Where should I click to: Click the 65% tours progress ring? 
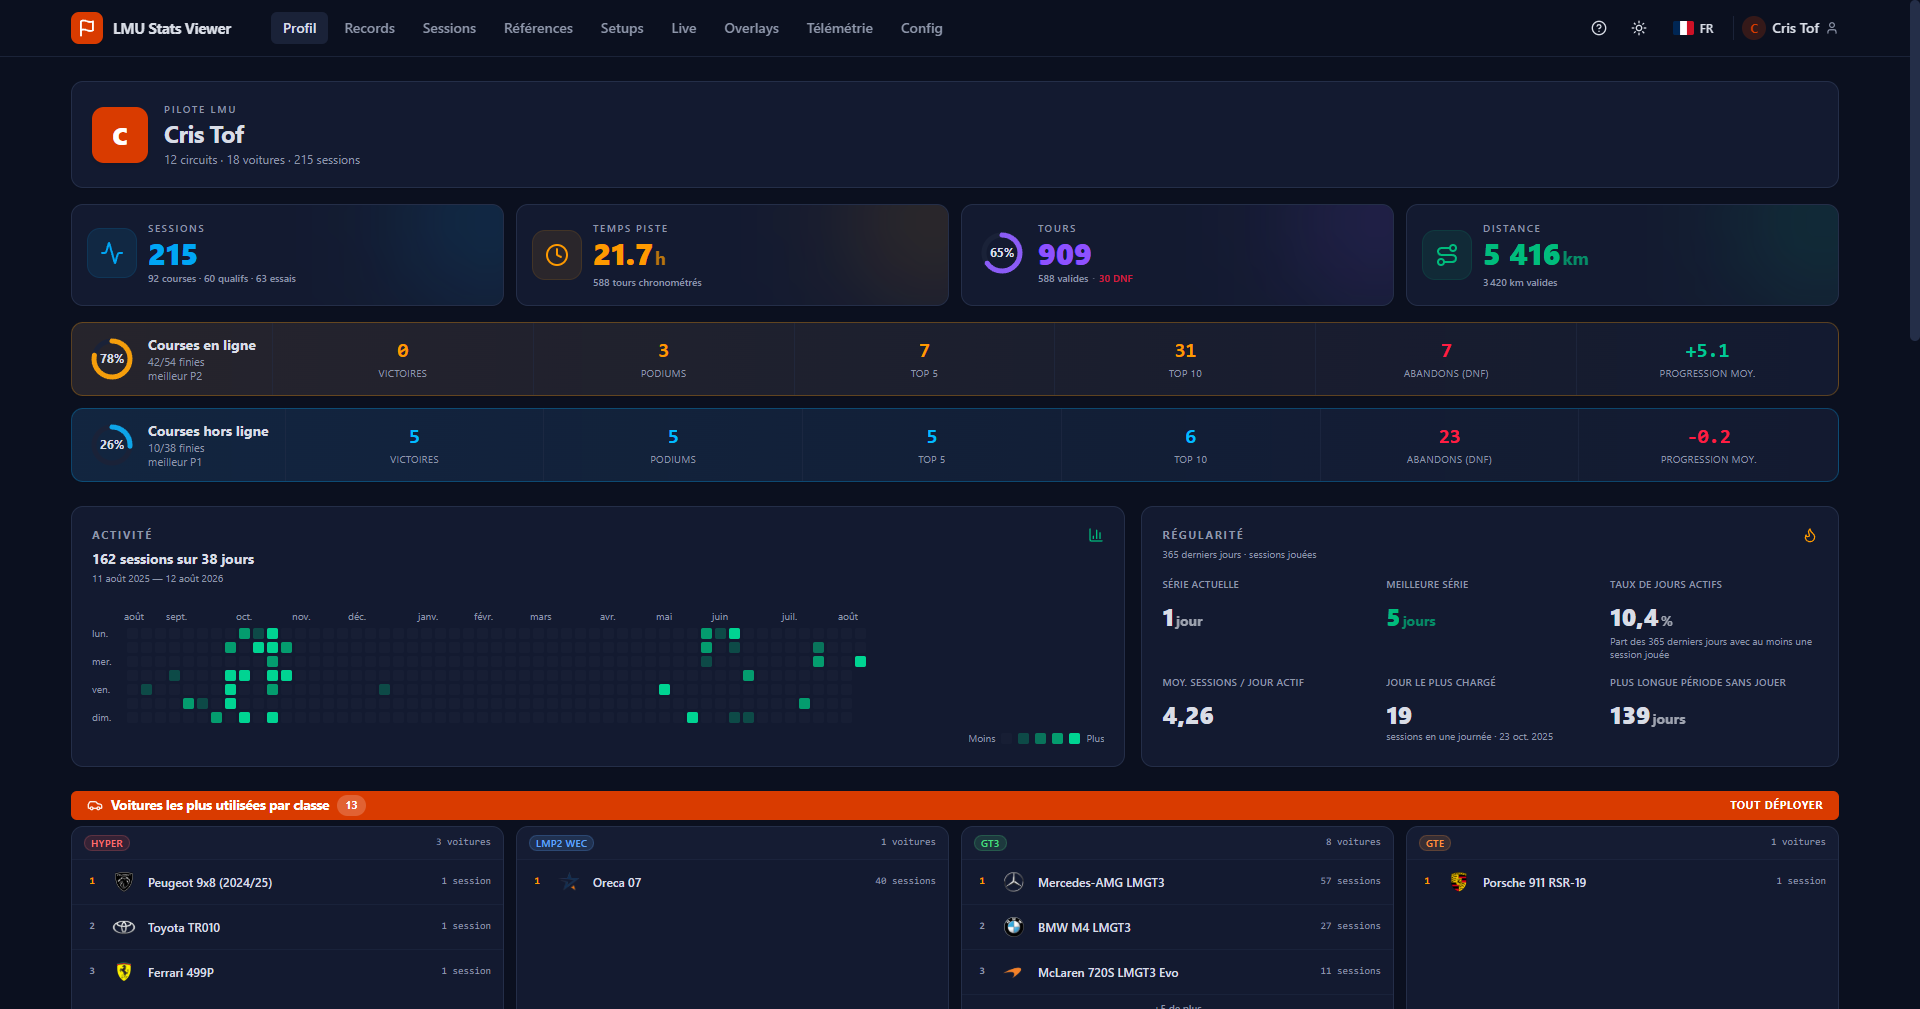(1002, 253)
